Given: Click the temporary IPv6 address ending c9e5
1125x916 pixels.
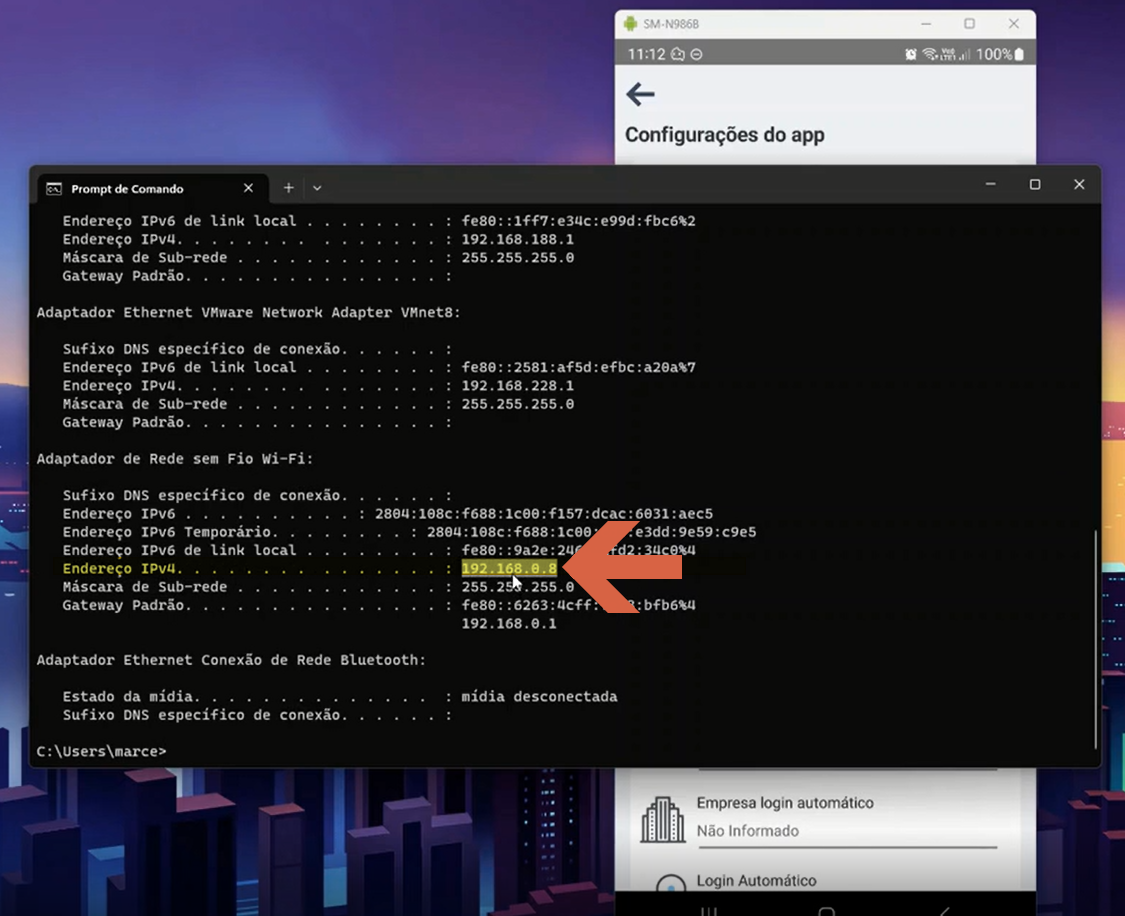Looking at the screenshot, I should coord(591,532).
